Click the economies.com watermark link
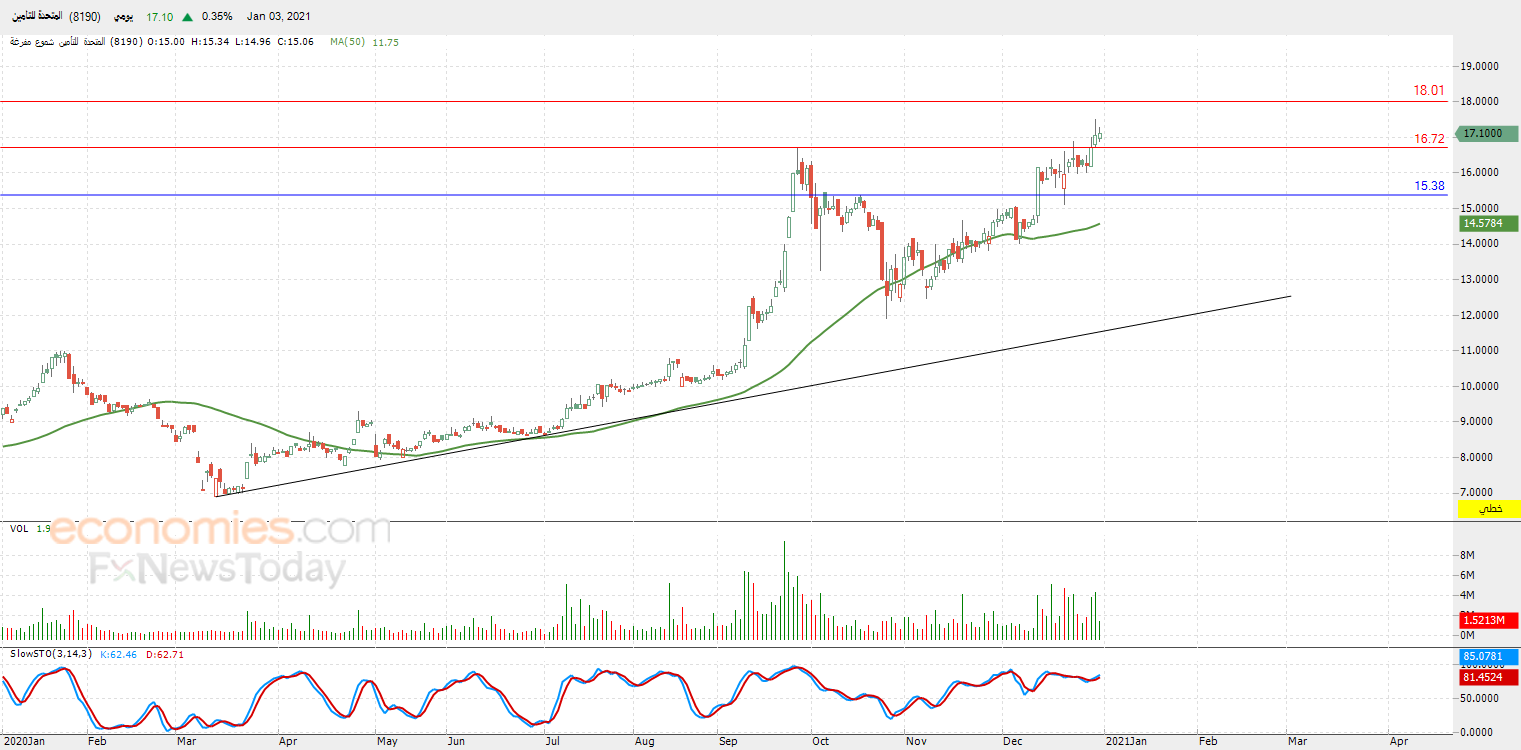The image size is (1521, 750). [x=220, y=529]
